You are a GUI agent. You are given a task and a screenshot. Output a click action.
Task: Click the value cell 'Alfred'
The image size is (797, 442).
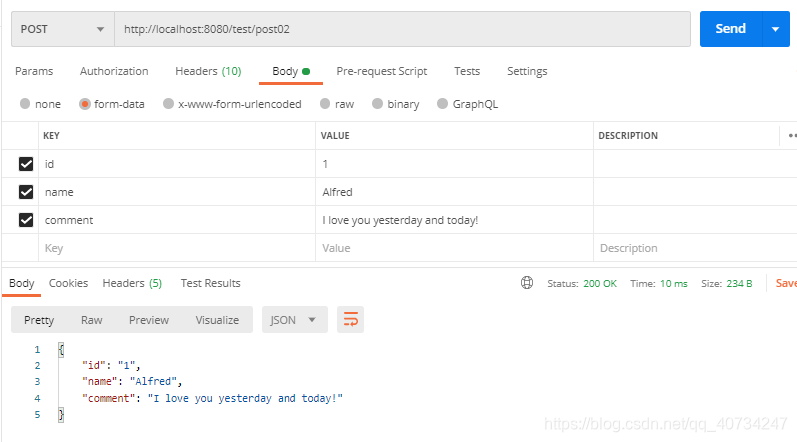tap(454, 192)
